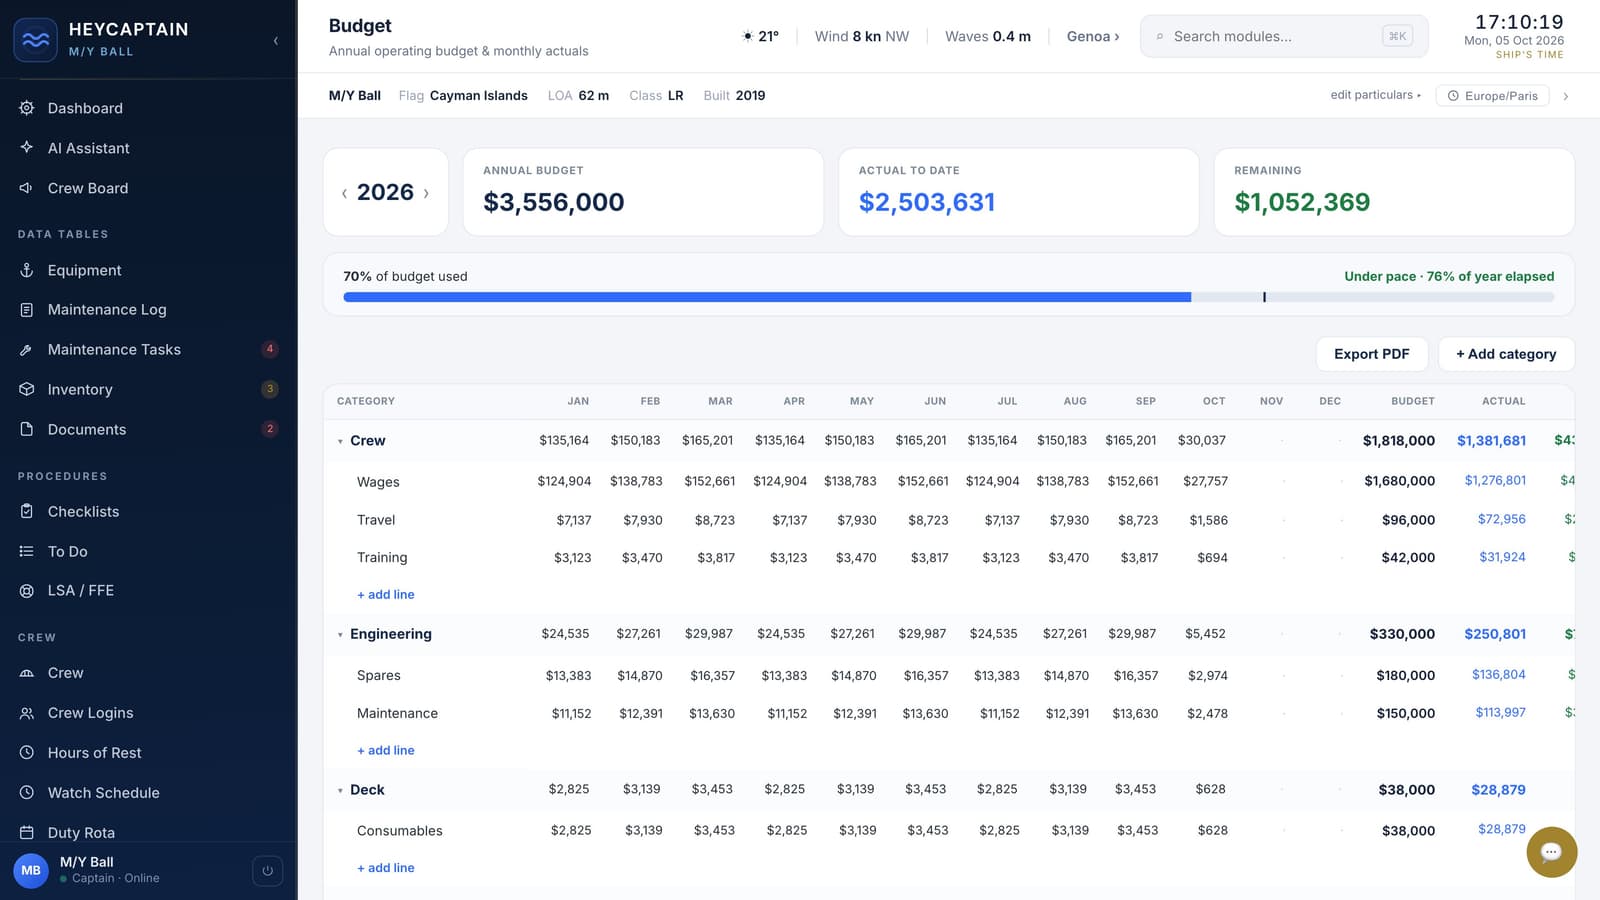Click the Export PDF button
This screenshot has height=900, width=1600.
(1372, 354)
